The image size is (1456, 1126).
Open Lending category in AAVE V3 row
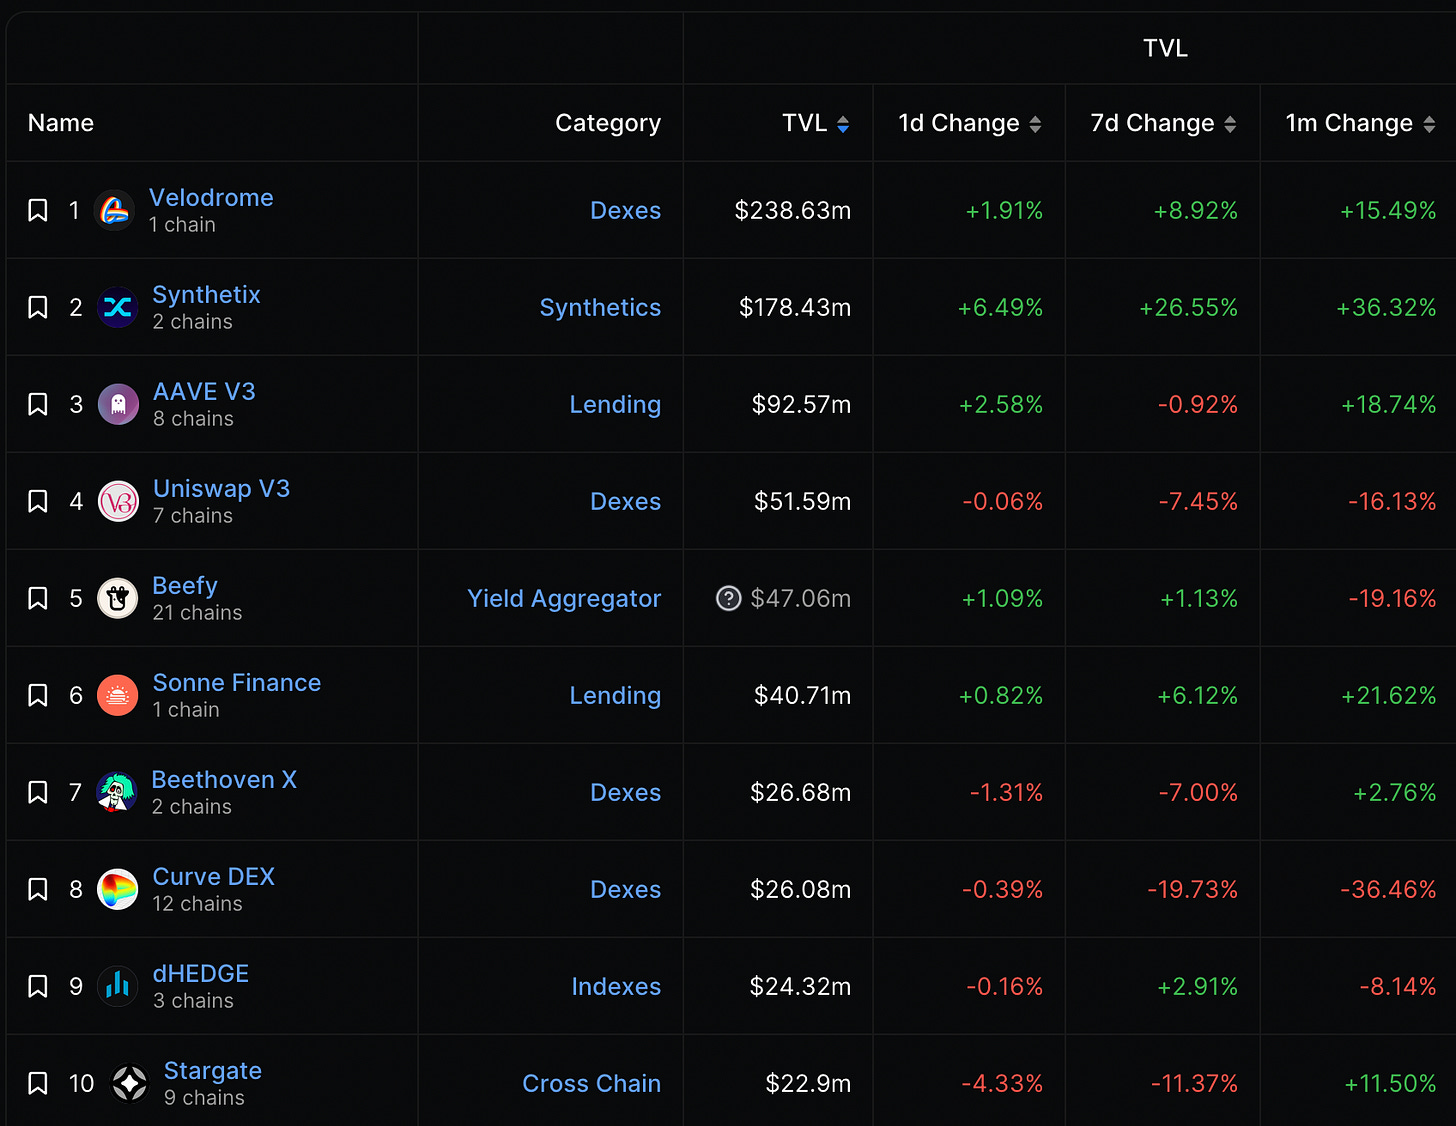pyautogui.click(x=615, y=404)
